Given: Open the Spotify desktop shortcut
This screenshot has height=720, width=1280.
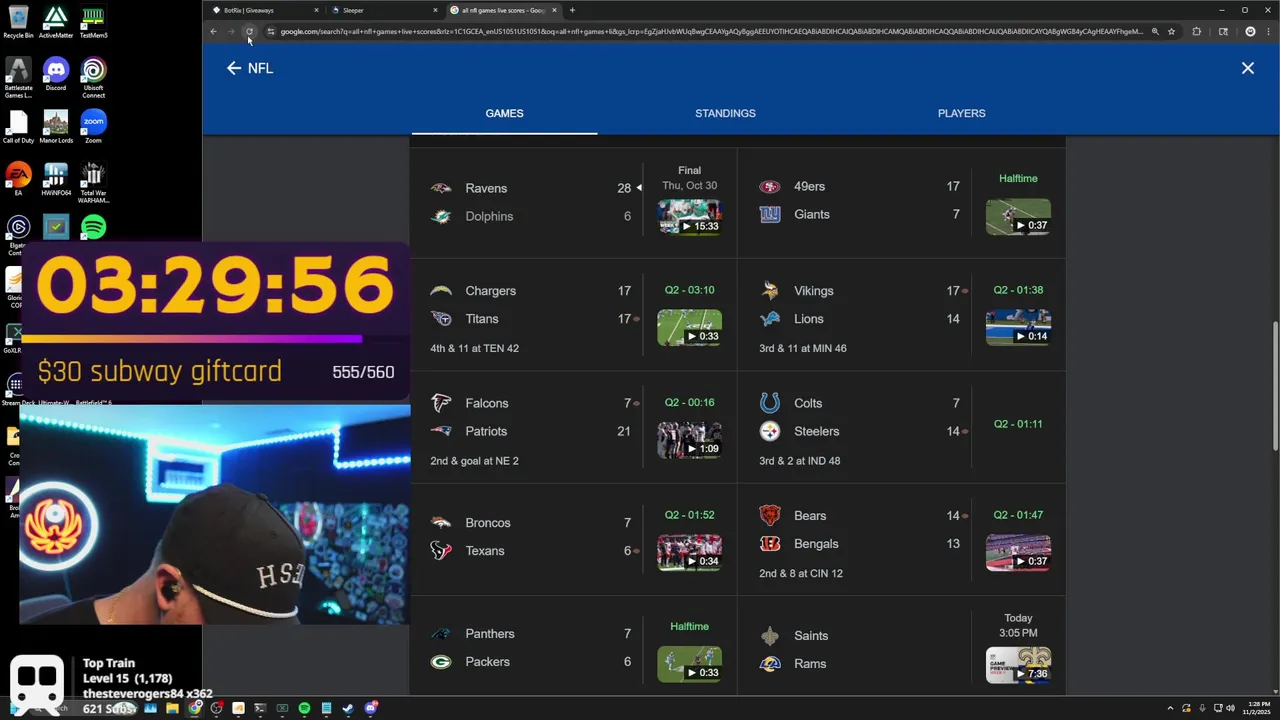Looking at the screenshot, I should click(93, 227).
